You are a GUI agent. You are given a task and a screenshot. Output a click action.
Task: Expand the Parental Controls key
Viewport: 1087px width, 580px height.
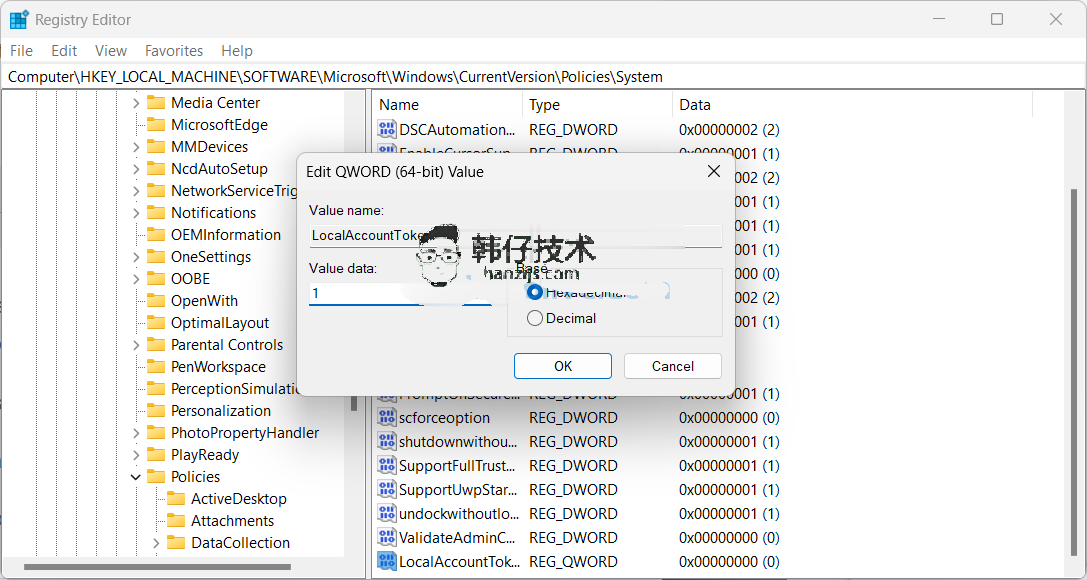[x=136, y=345]
